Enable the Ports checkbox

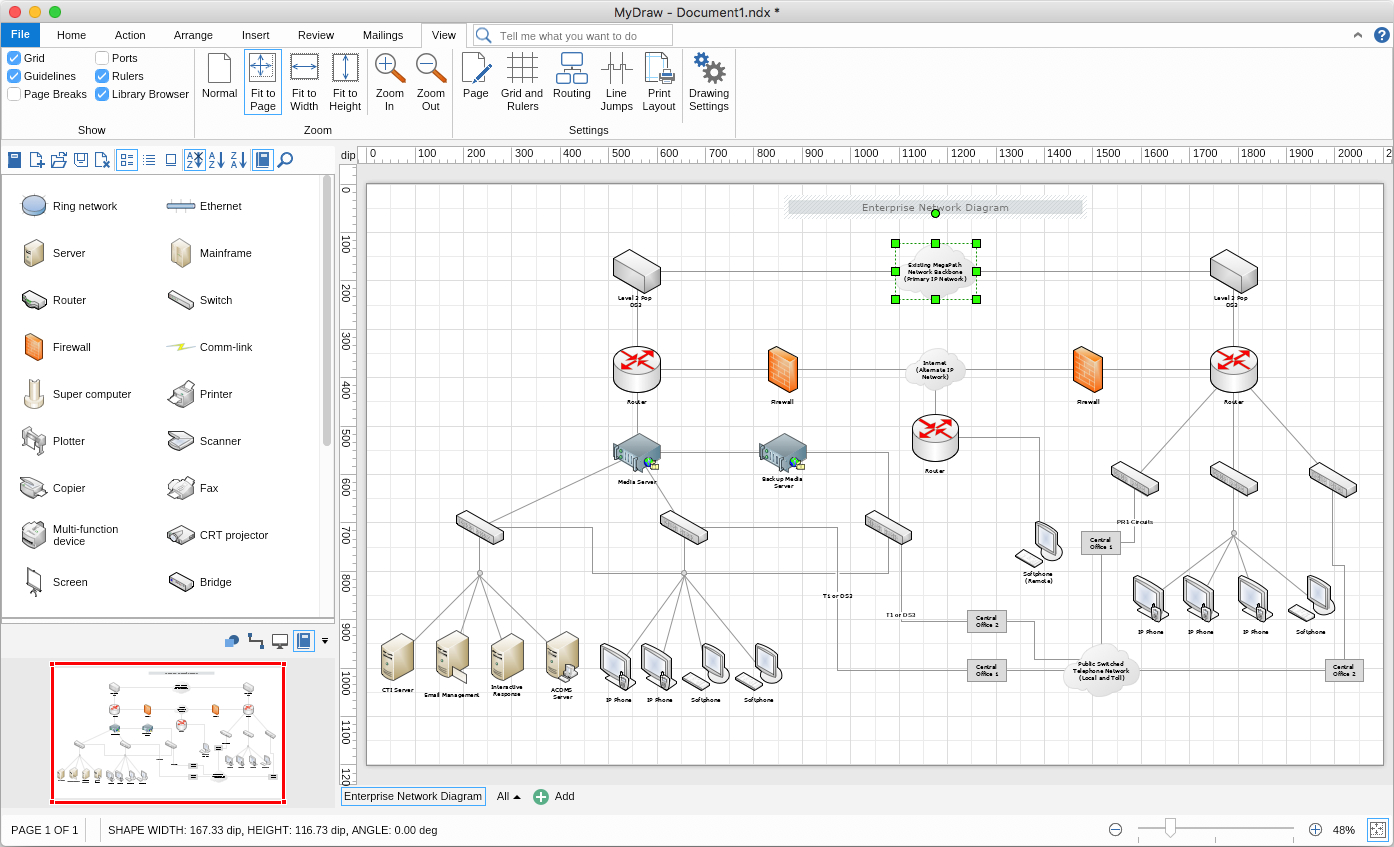pyautogui.click(x=102, y=58)
